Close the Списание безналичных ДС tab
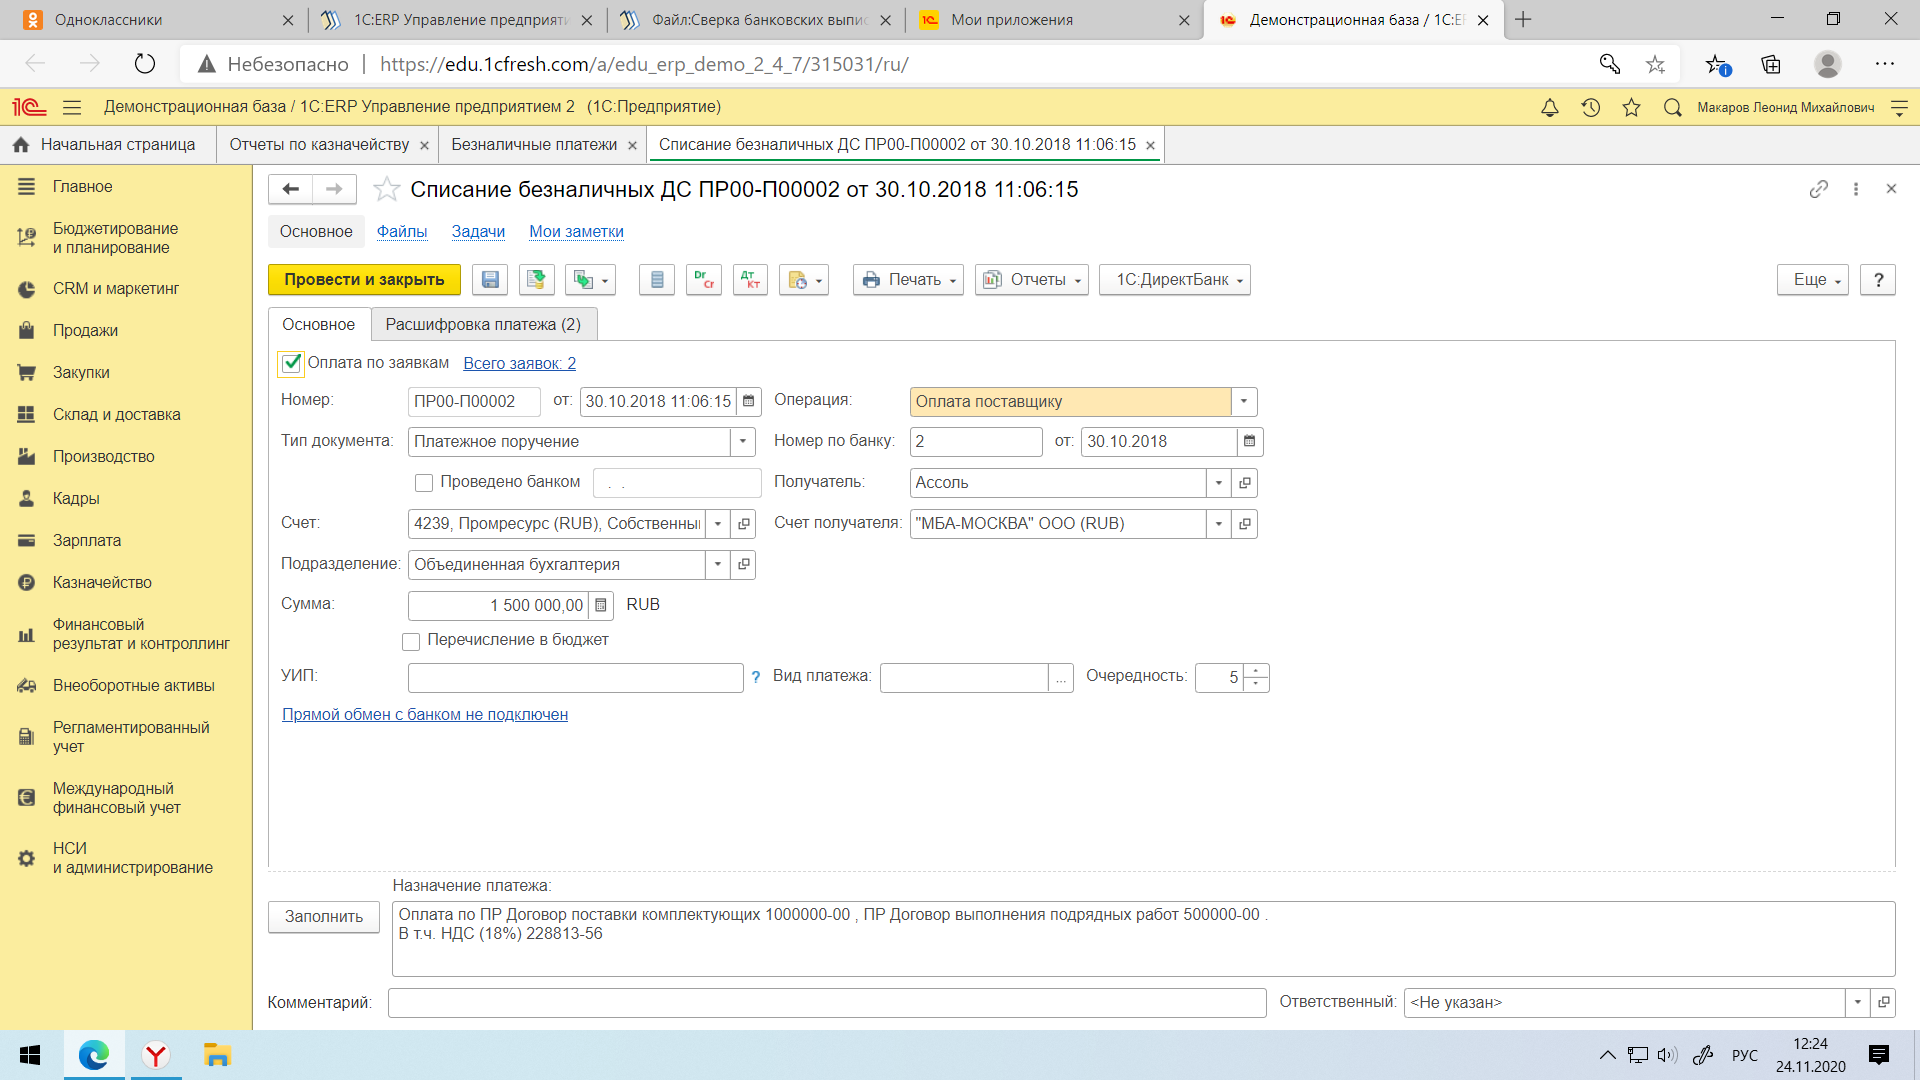Image resolution: width=1920 pixels, height=1080 pixels. [x=1151, y=145]
